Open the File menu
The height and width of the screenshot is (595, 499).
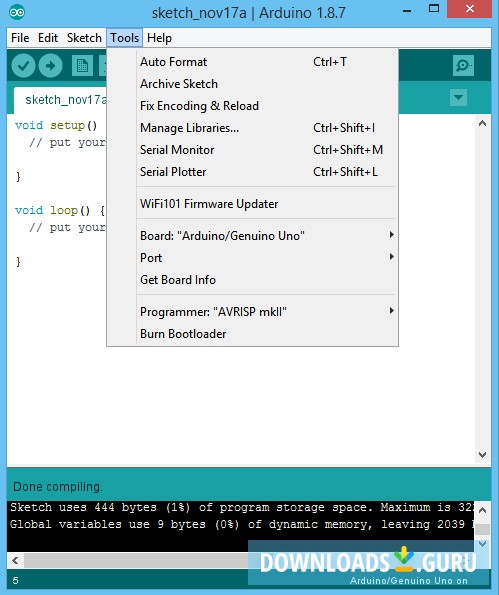20,38
